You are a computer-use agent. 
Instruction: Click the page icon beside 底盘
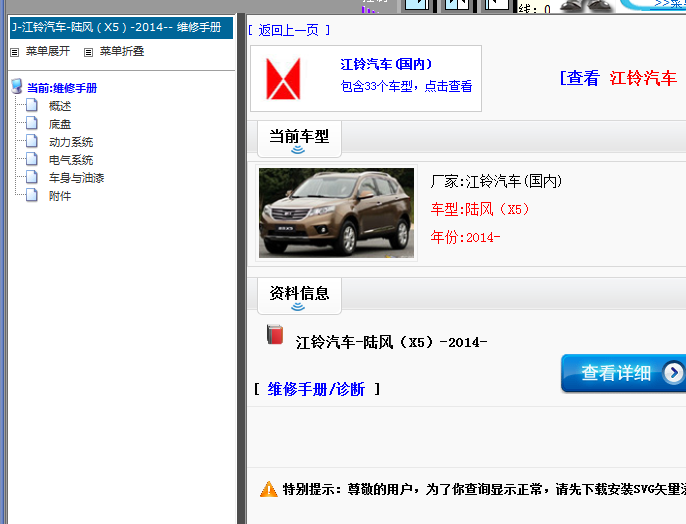point(32,123)
